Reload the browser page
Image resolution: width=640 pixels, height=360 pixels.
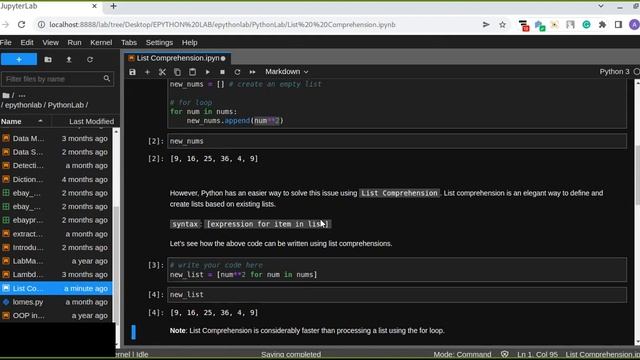pos(21,24)
